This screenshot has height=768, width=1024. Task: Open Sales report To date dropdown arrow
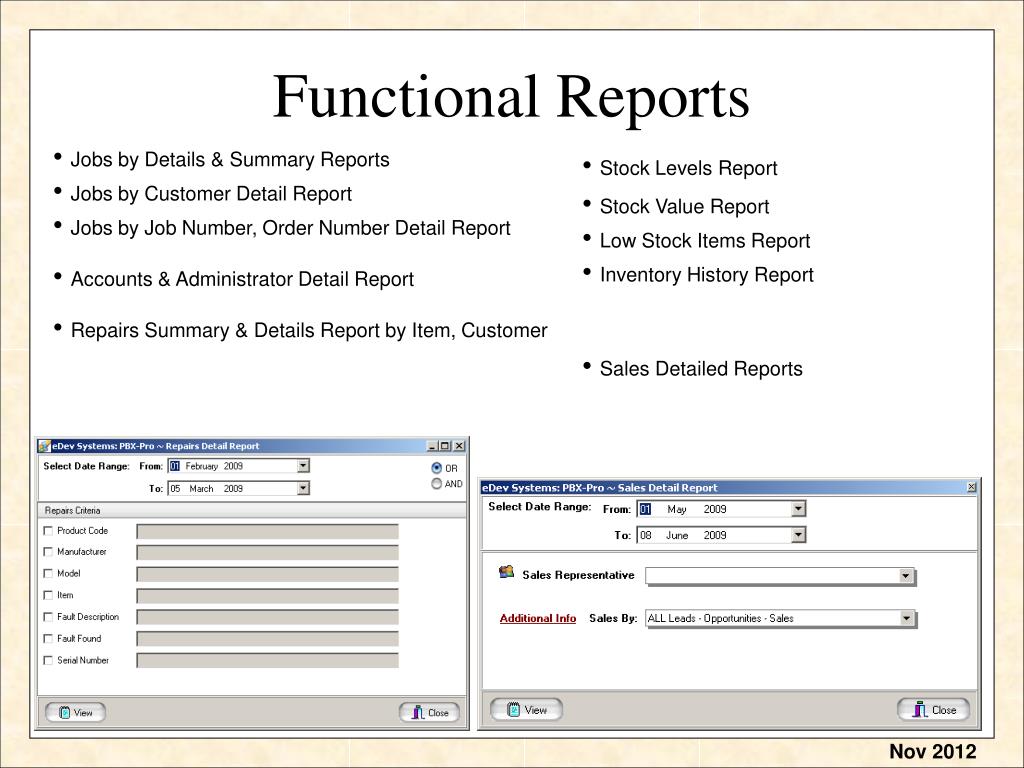click(798, 535)
